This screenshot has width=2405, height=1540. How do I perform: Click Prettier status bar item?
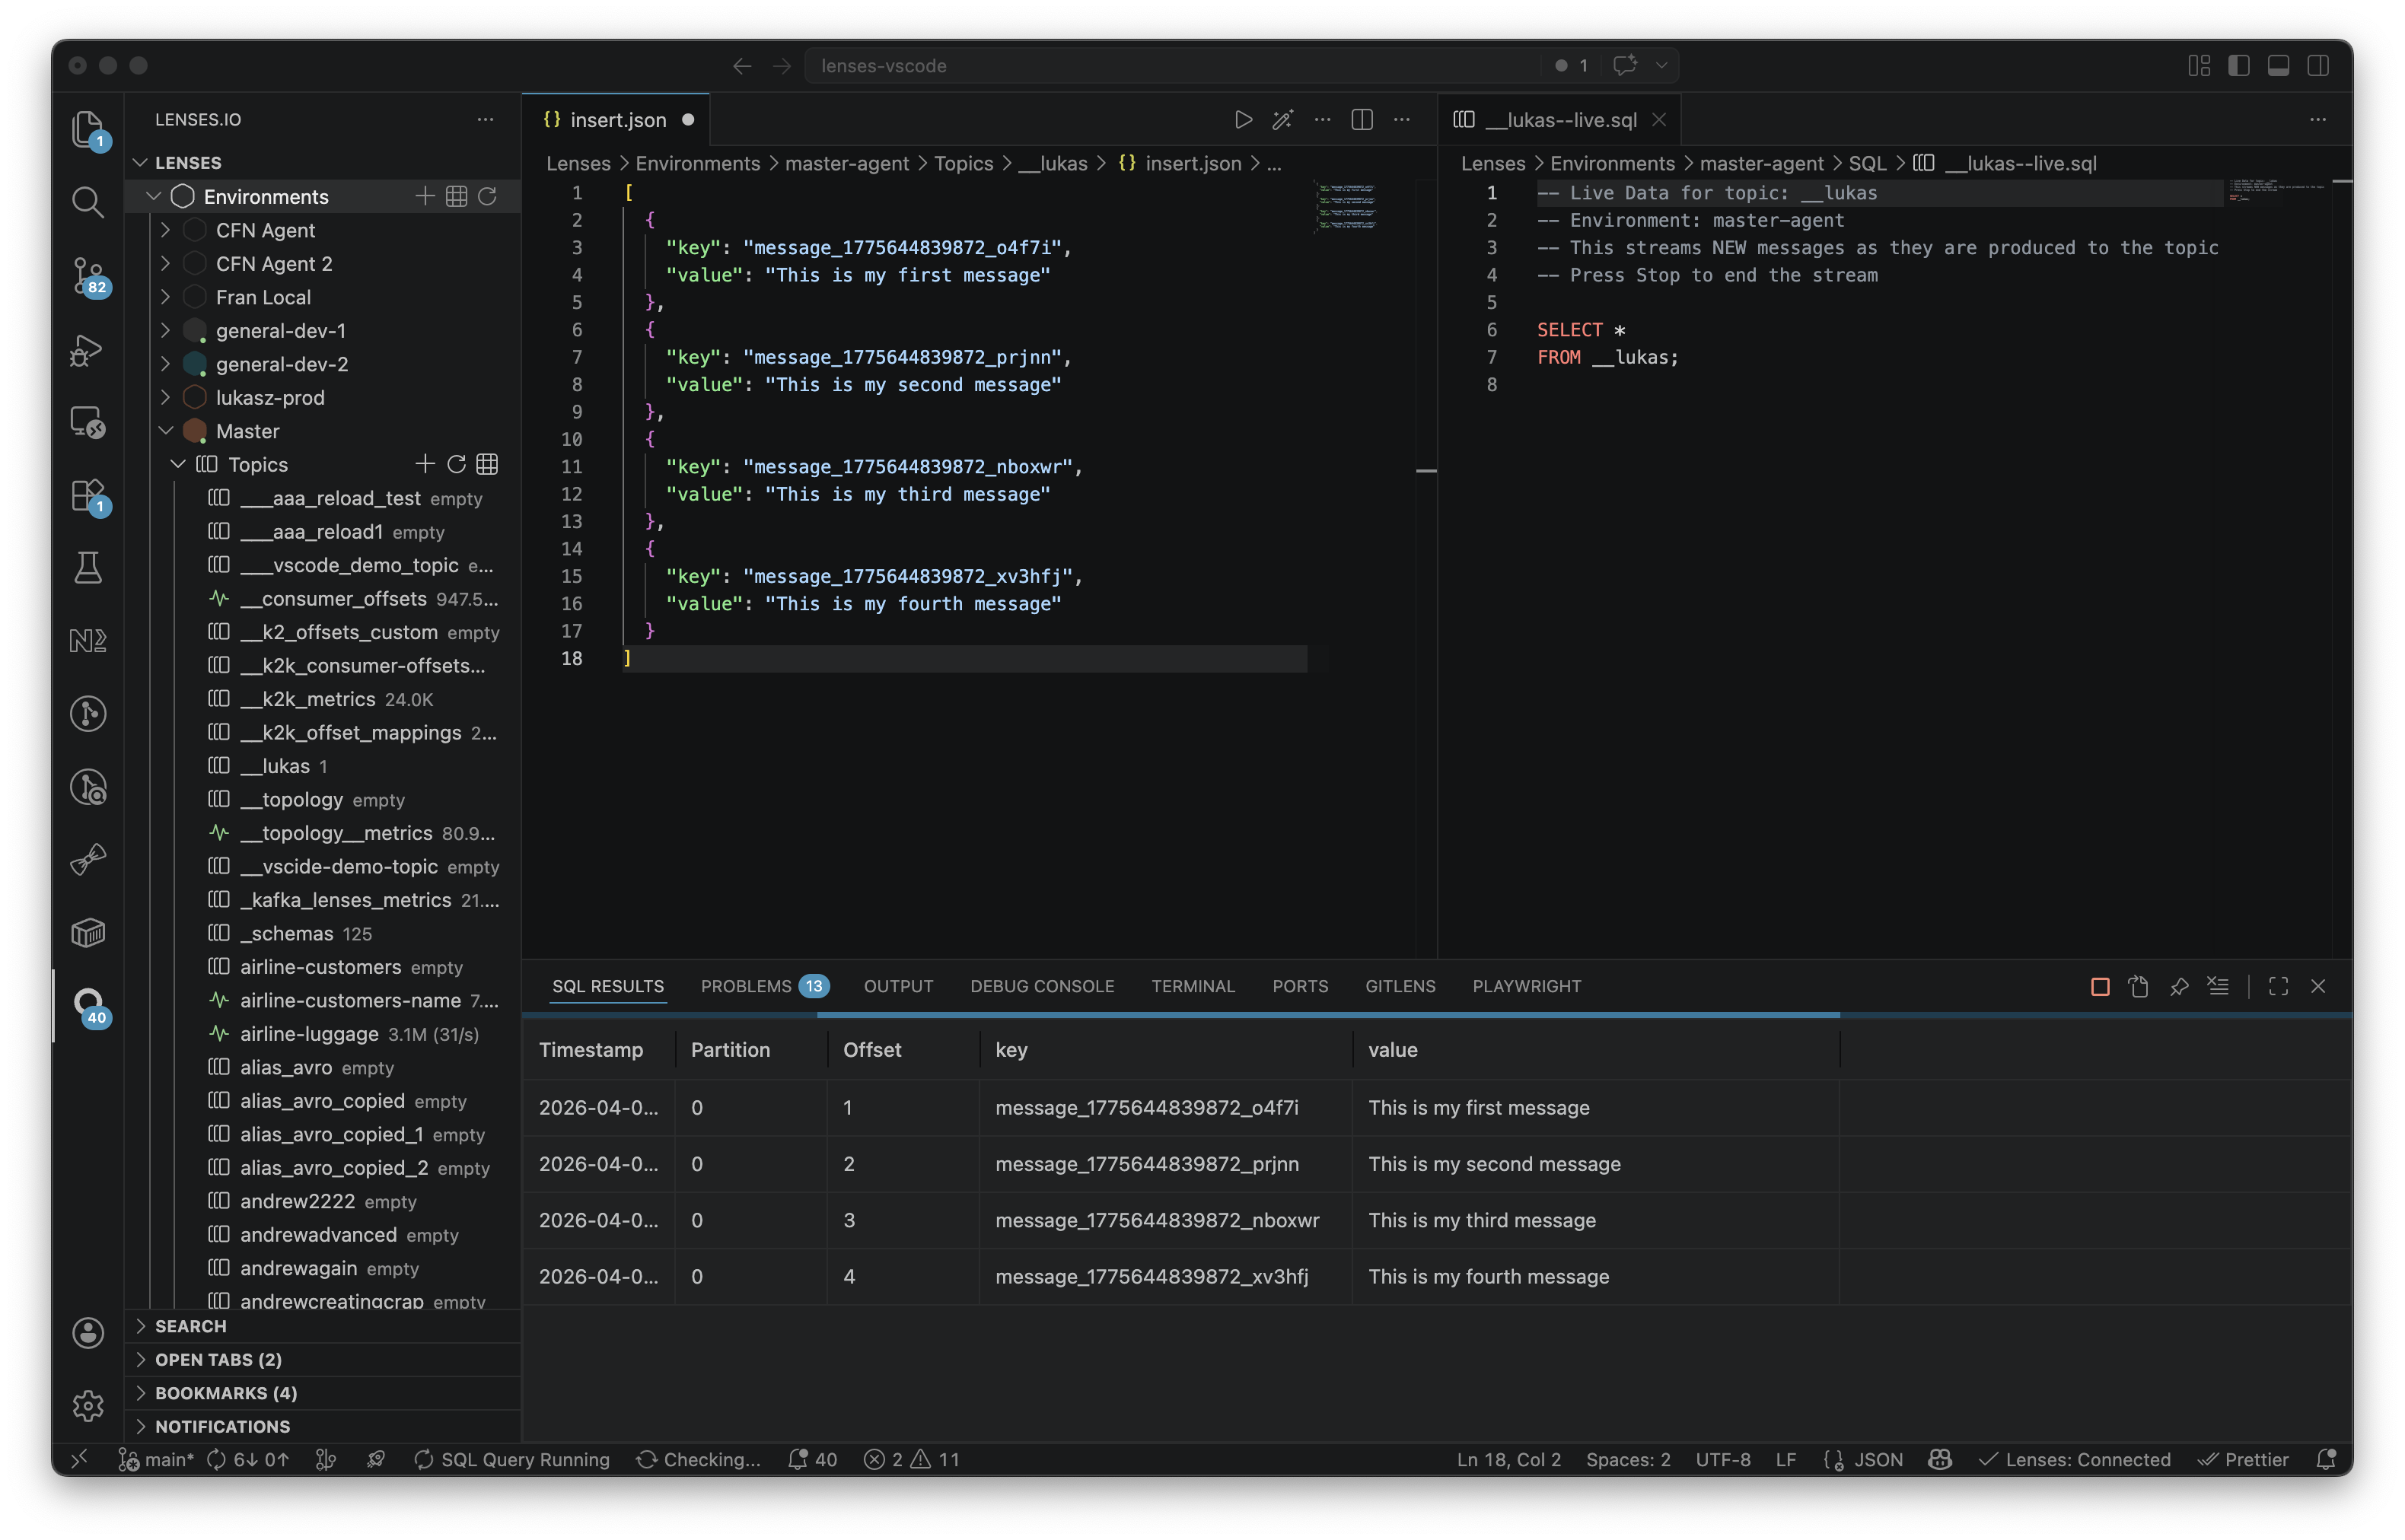tap(2243, 1460)
